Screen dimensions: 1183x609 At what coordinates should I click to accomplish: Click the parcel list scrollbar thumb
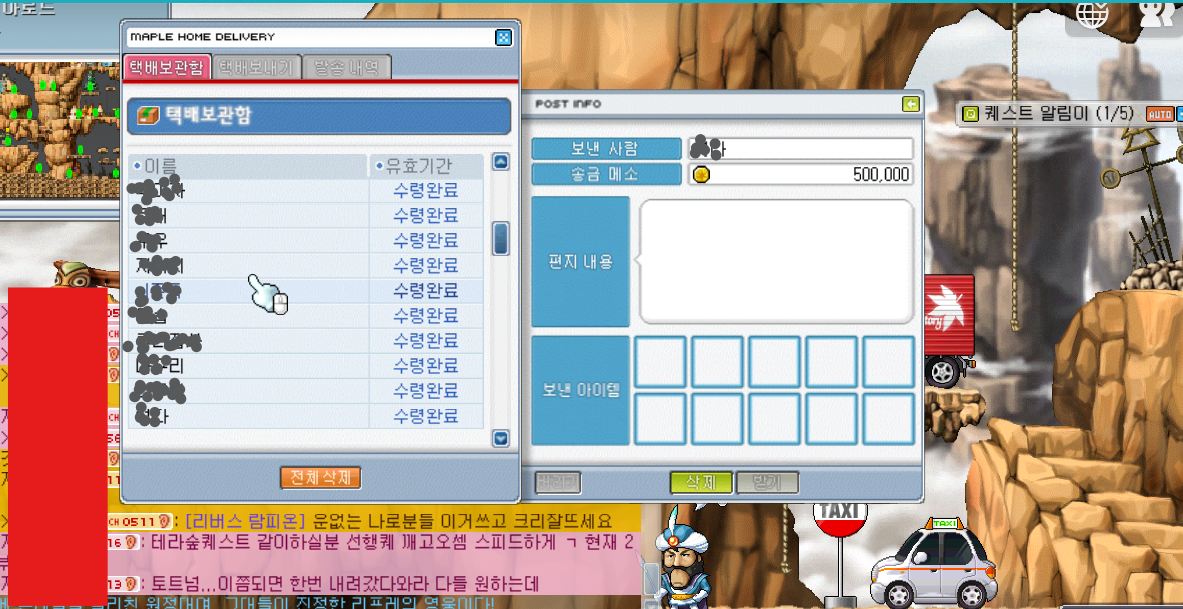(x=500, y=238)
